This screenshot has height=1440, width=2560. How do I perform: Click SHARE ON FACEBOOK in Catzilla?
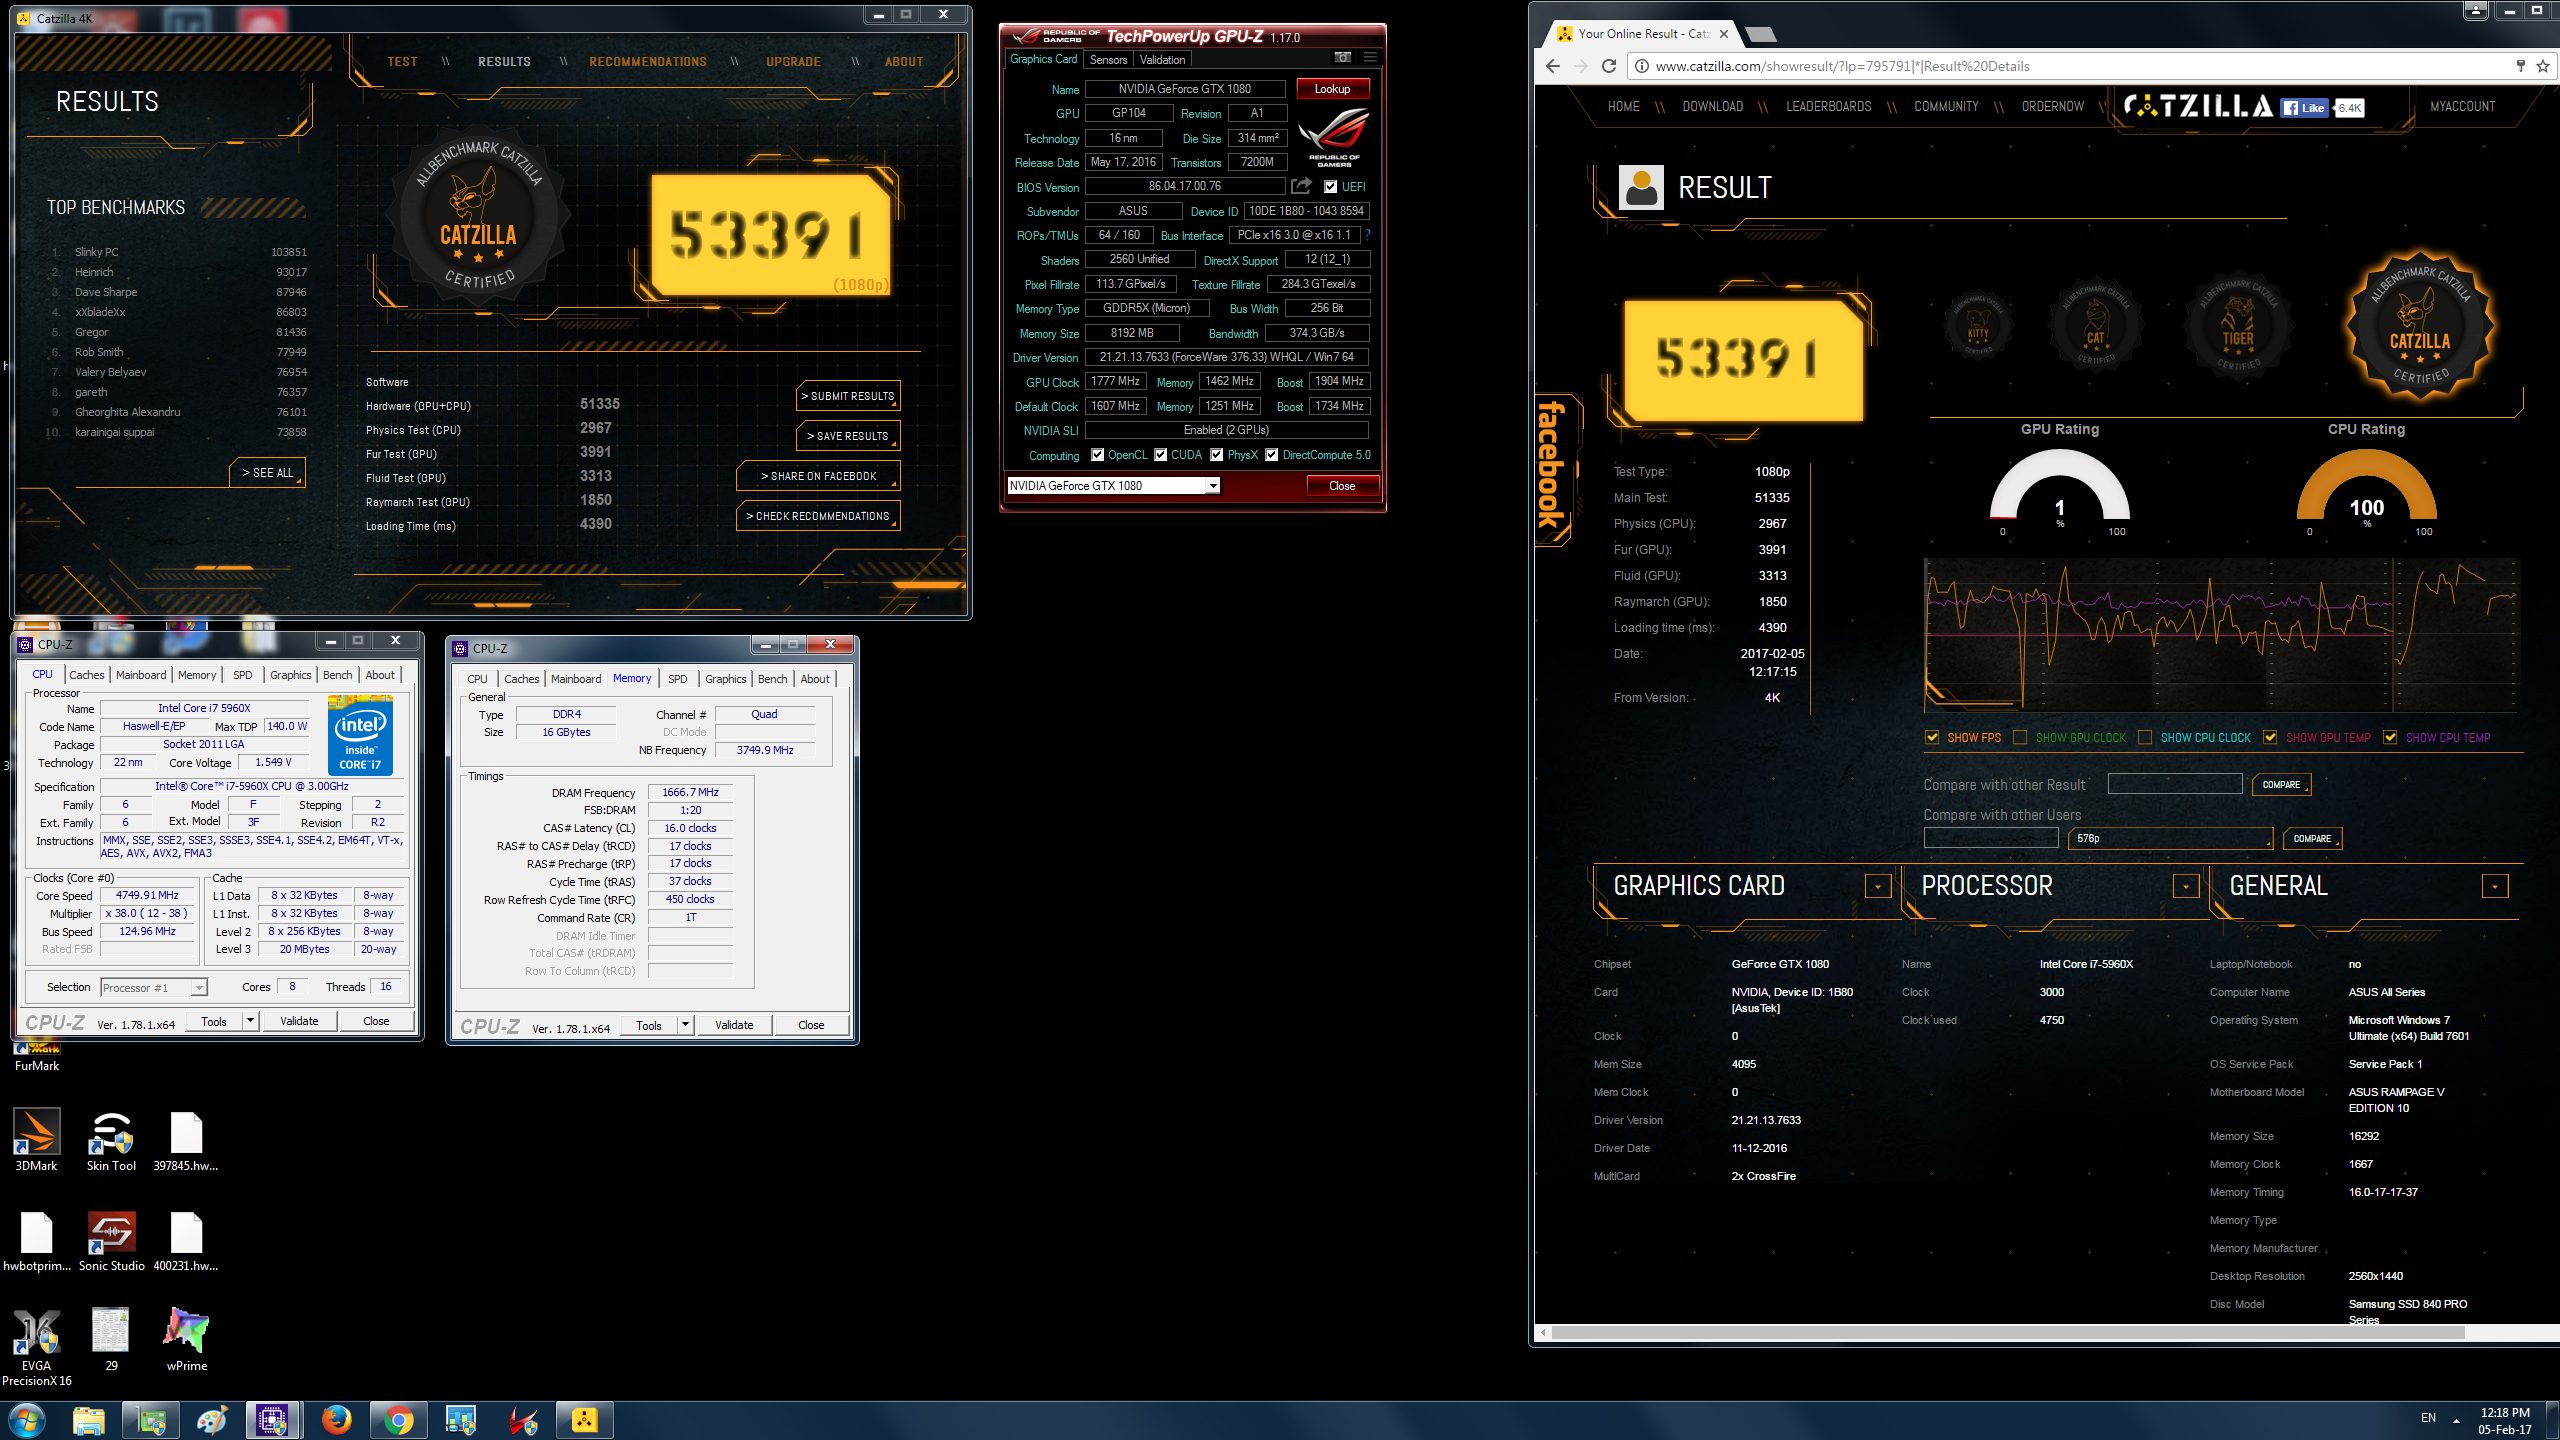click(x=818, y=476)
